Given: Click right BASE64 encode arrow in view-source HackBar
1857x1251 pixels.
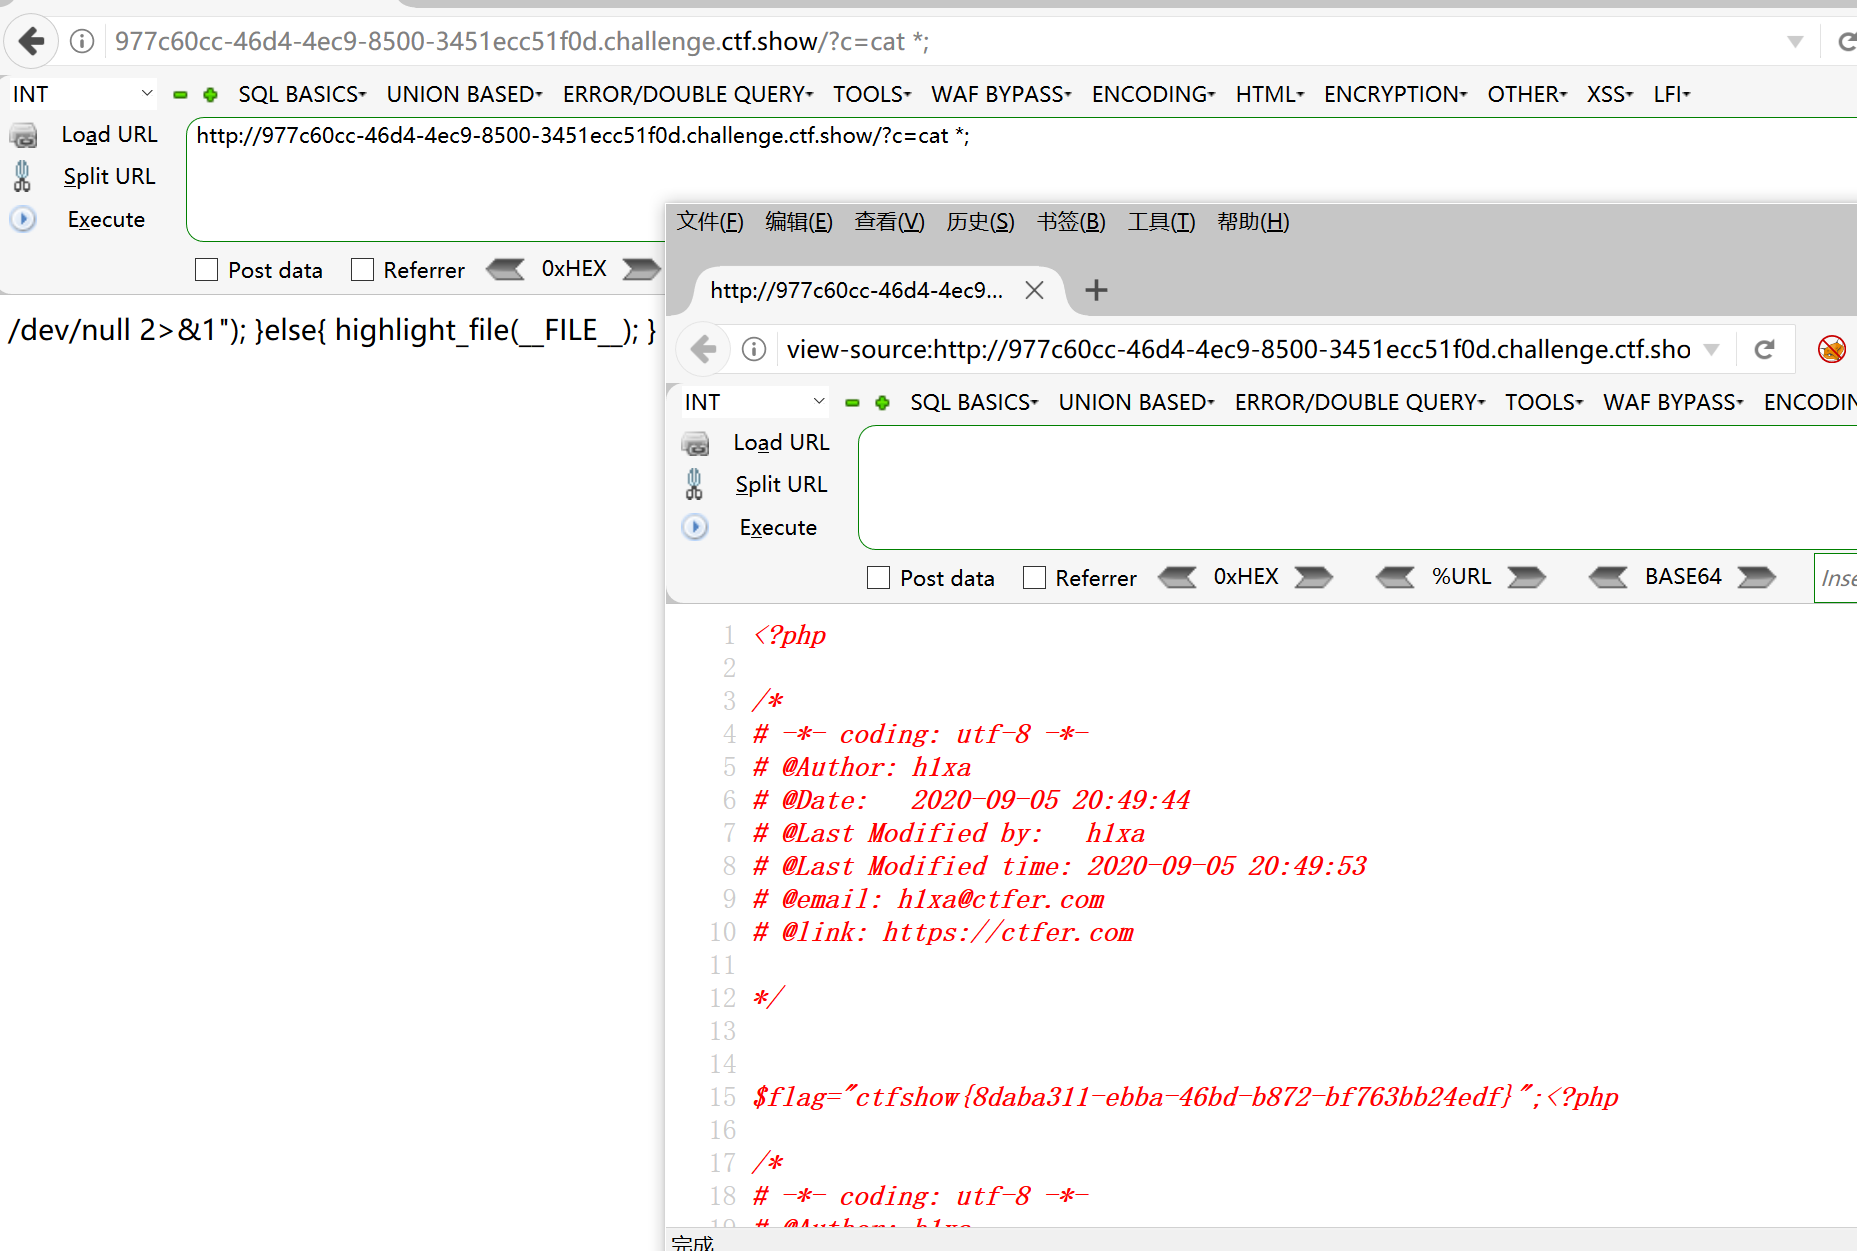Looking at the screenshot, I should click(1757, 577).
